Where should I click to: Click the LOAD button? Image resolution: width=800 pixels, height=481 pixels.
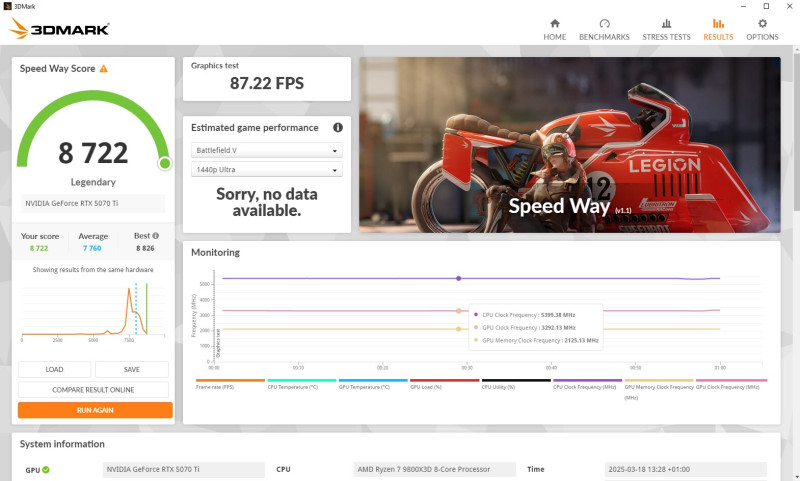point(54,369)
